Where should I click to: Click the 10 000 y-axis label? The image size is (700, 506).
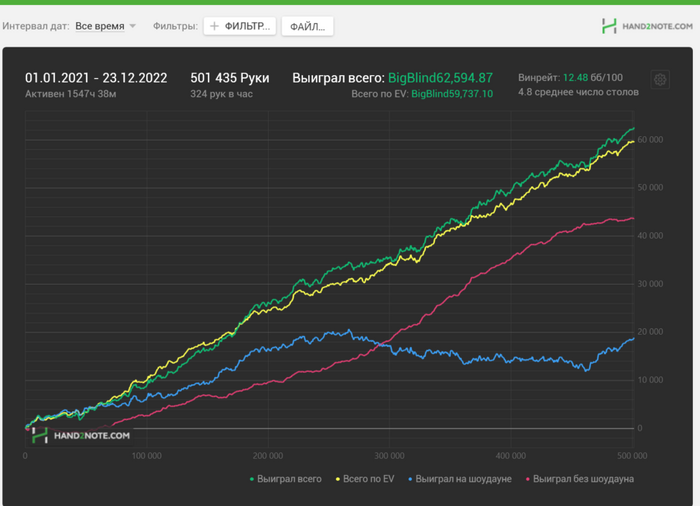point(650,380)
